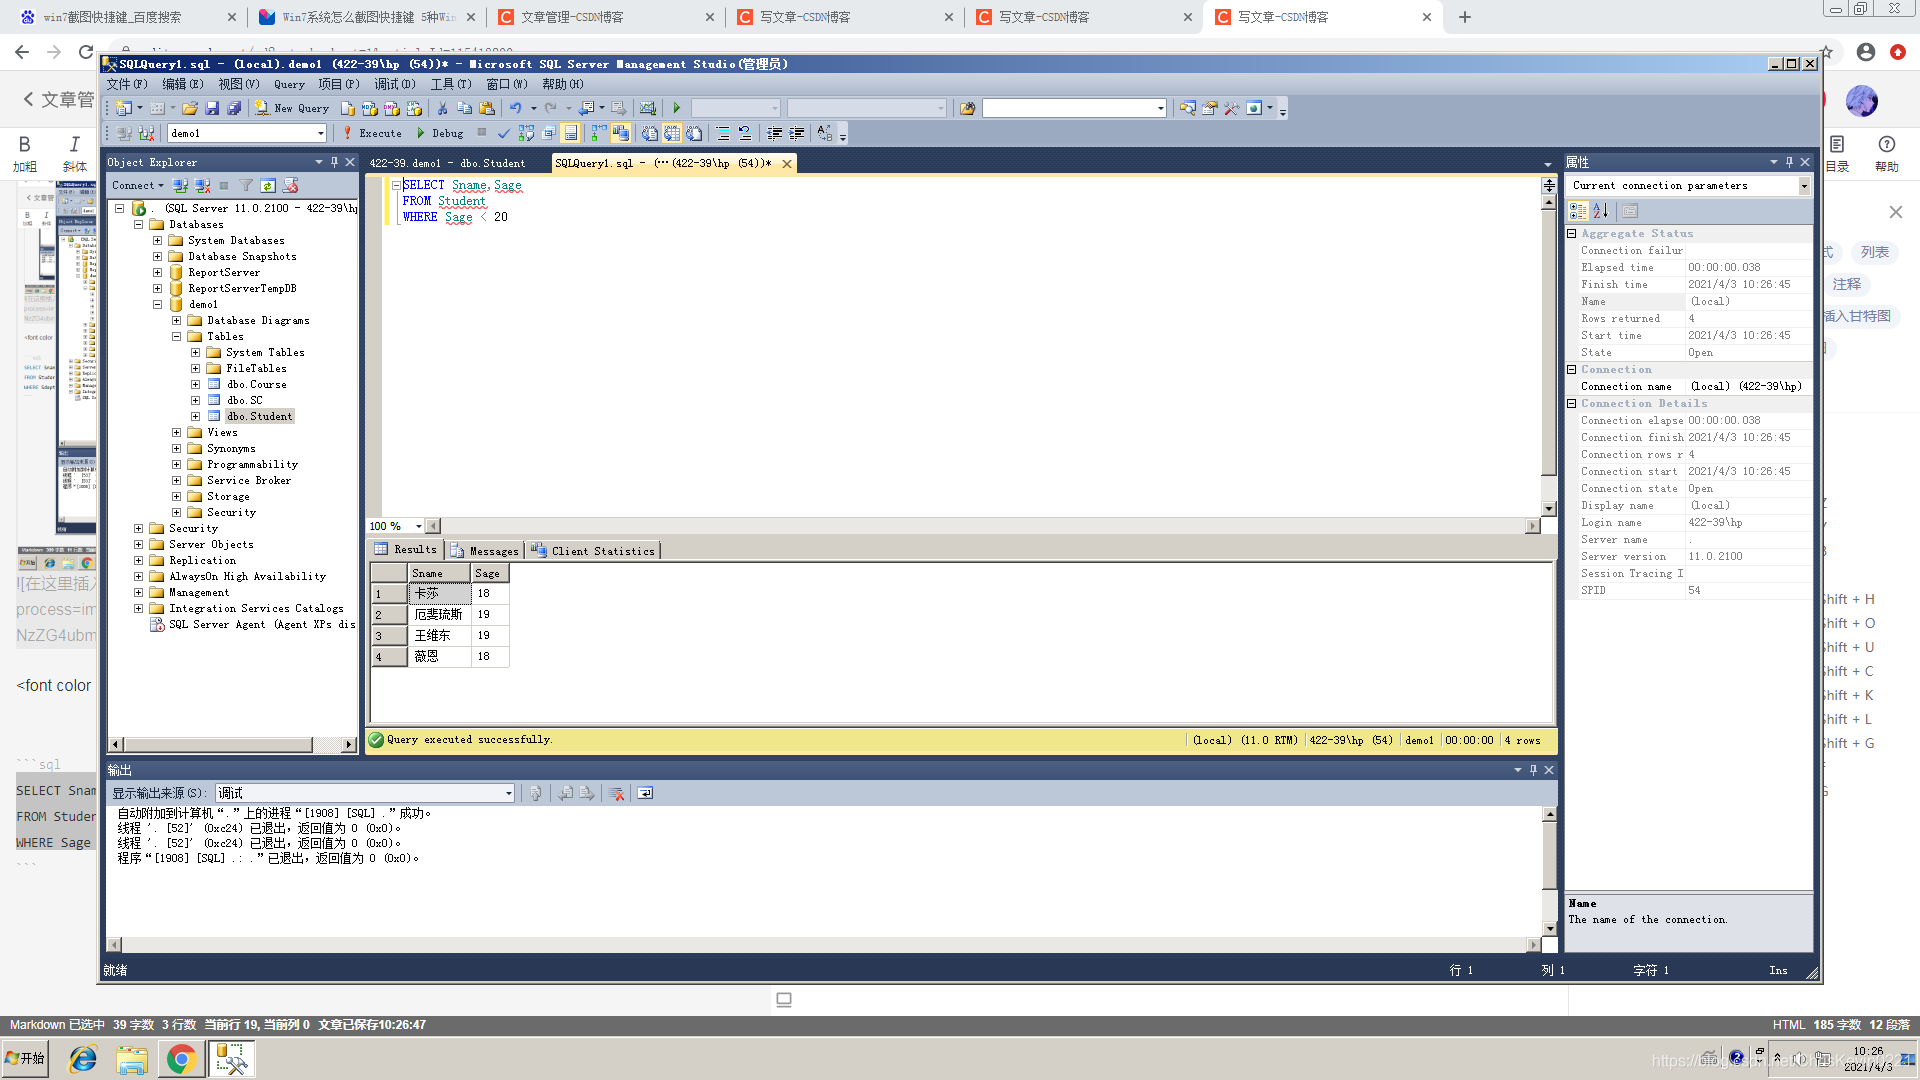Screen dimensions: 1920x1080
Task: Click the Execute button
Action: pyautogui.click(x=372, y=133)
